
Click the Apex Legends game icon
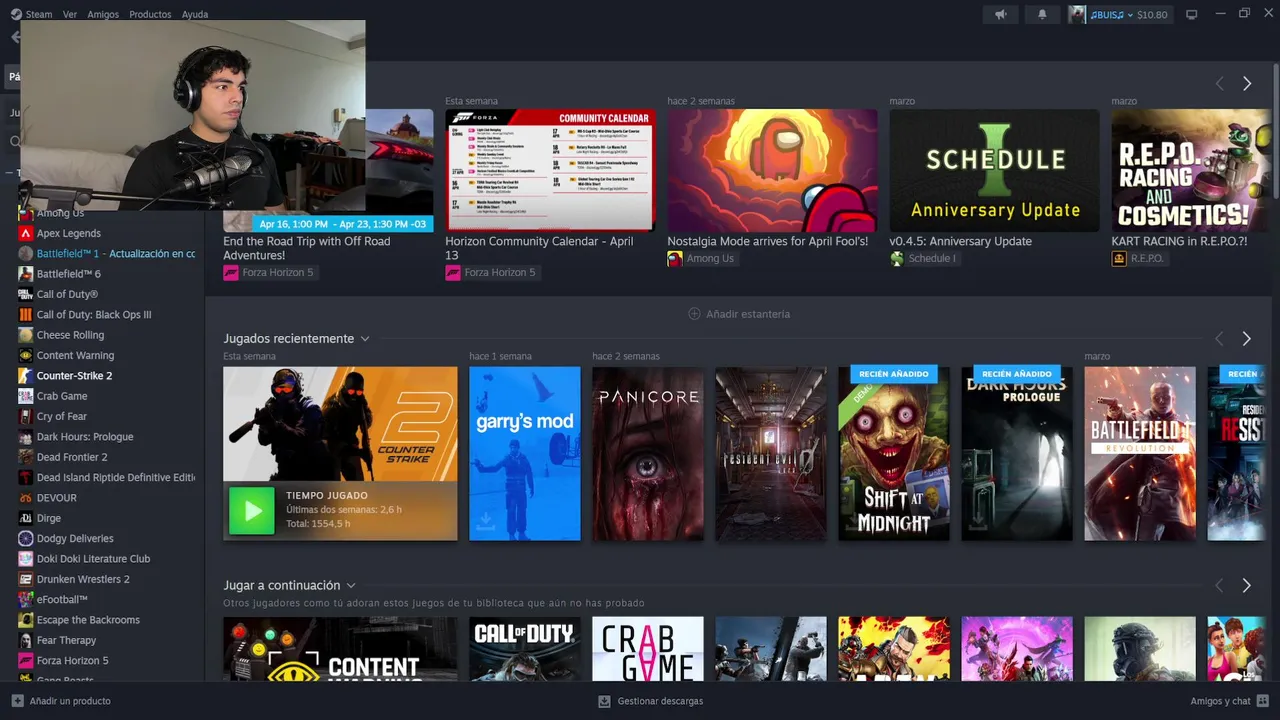pyautogui.click(x=26, y=233)
